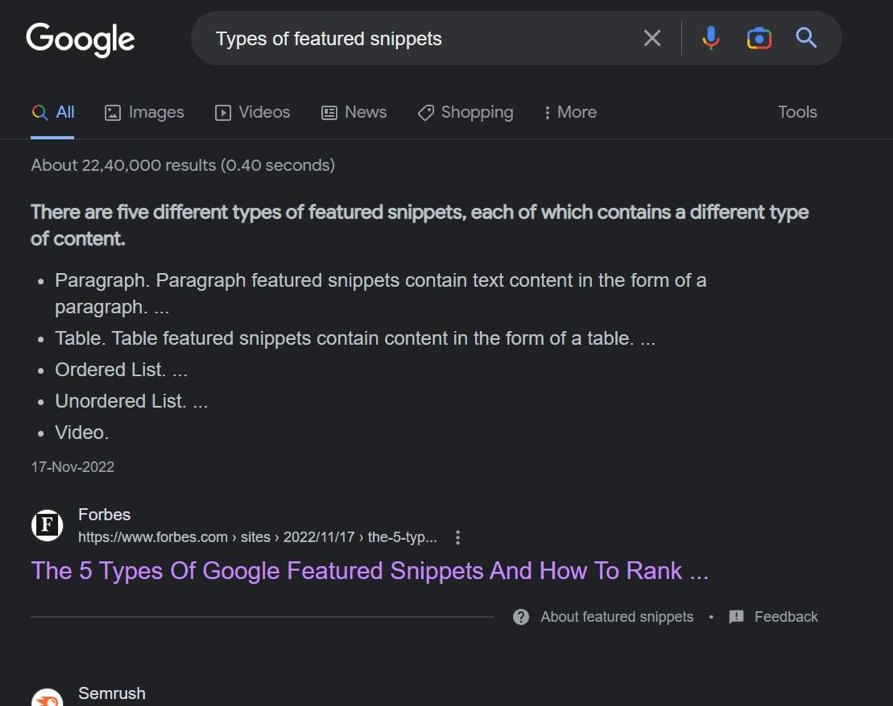Click the About featured snippets help icon
Viewport: 893px width, 706px height.
point(521,617)
